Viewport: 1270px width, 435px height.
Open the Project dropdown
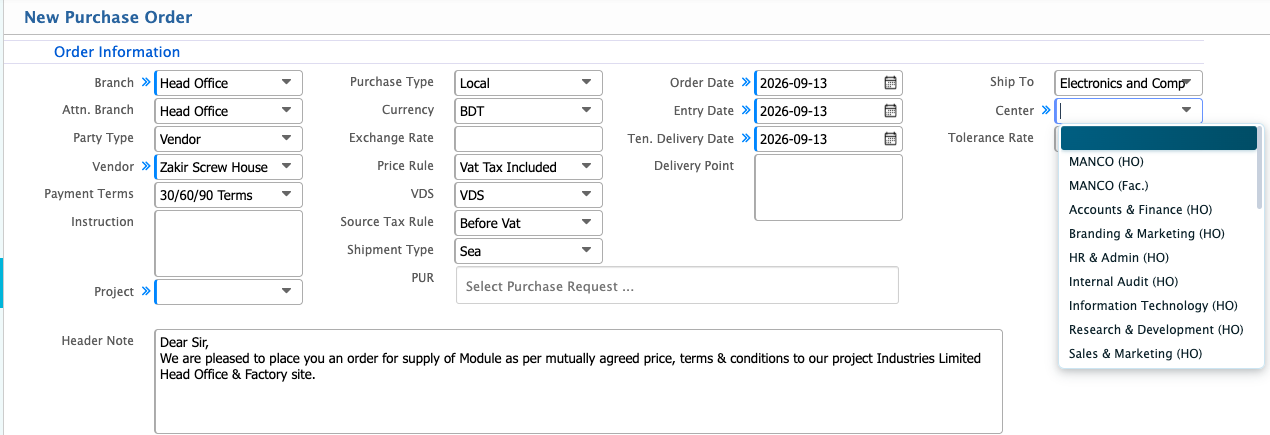229,292
